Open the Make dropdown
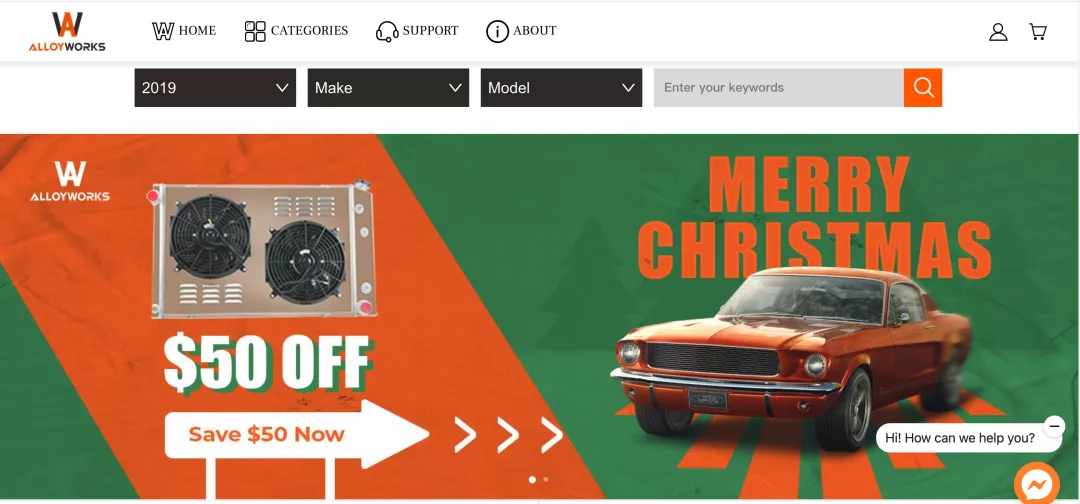Image resolution: width=1080 pixels, height=504 pixels. click(x=388, y=87)
